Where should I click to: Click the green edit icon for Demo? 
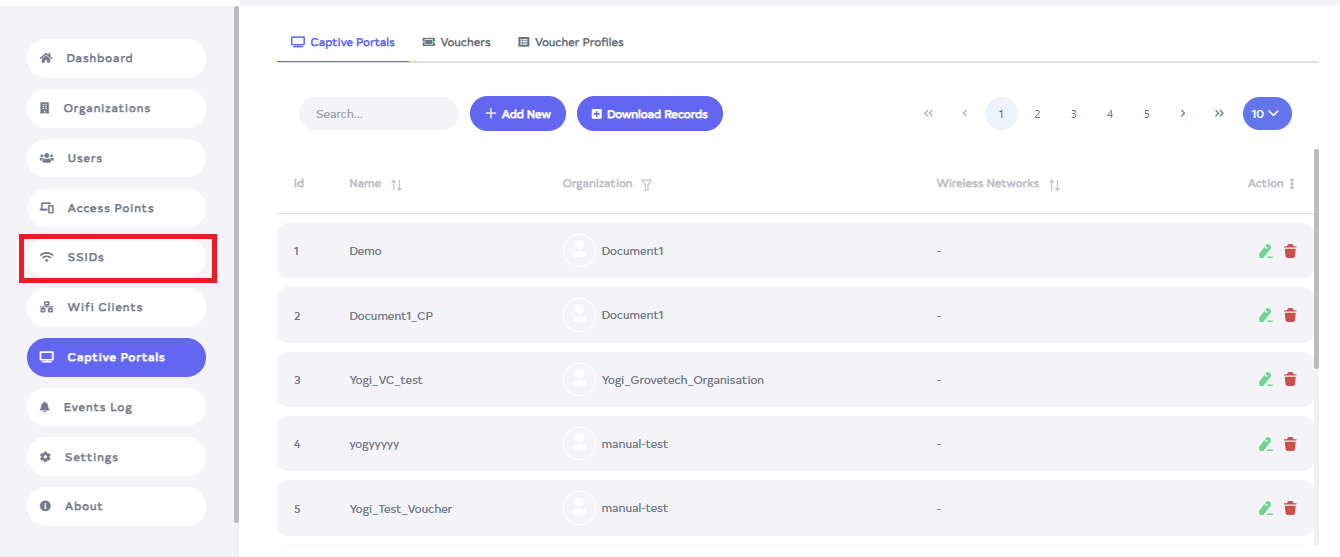pos(1265,251)
